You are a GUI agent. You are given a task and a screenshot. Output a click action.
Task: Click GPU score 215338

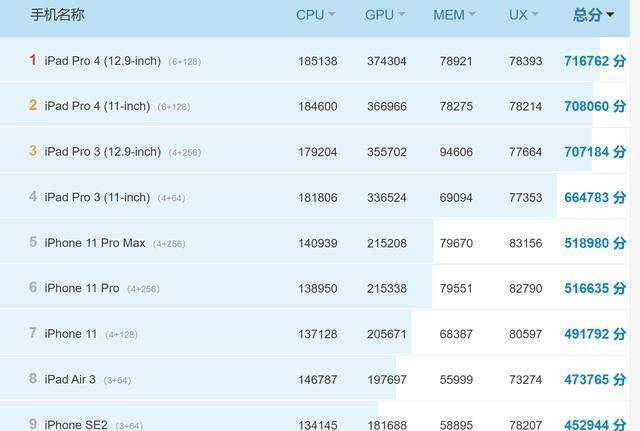pyautogui.click(x=387, y=289)
